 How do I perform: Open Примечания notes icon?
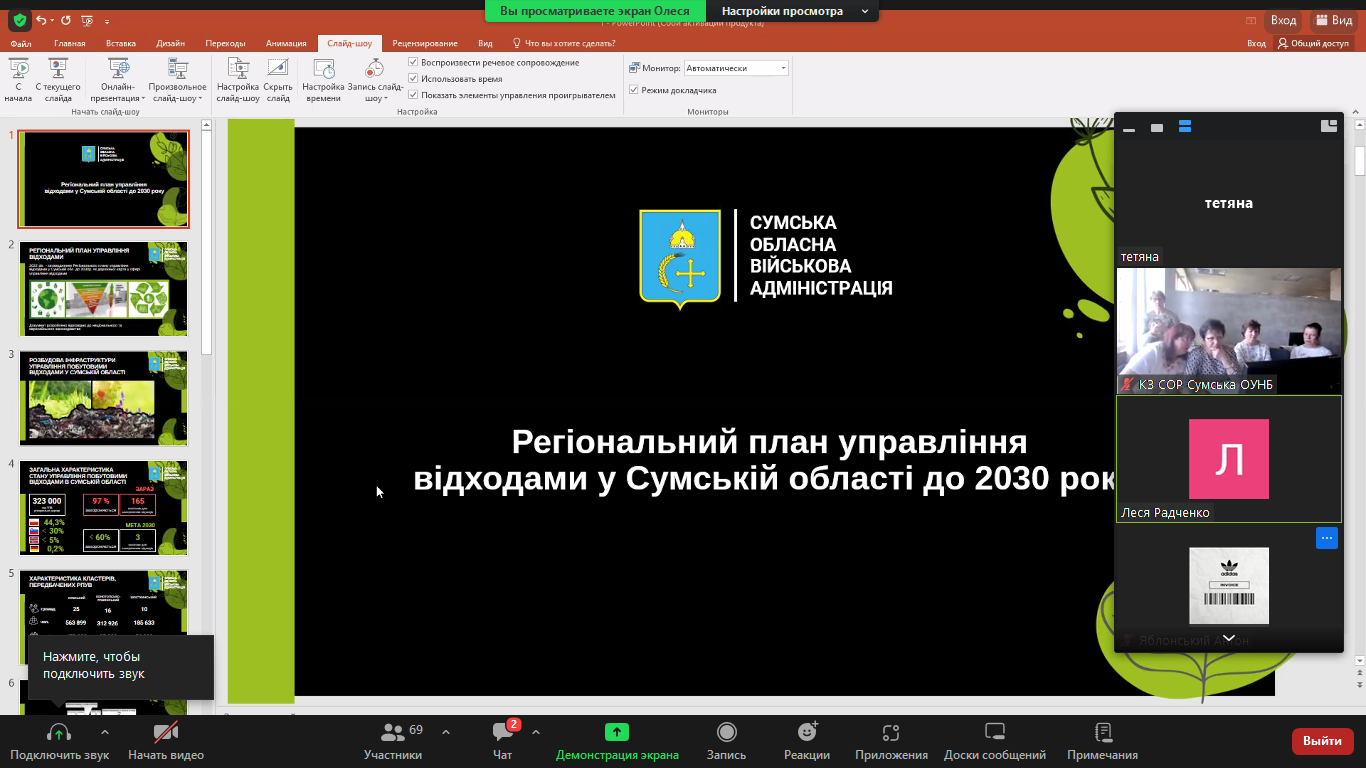[1102, 733]
